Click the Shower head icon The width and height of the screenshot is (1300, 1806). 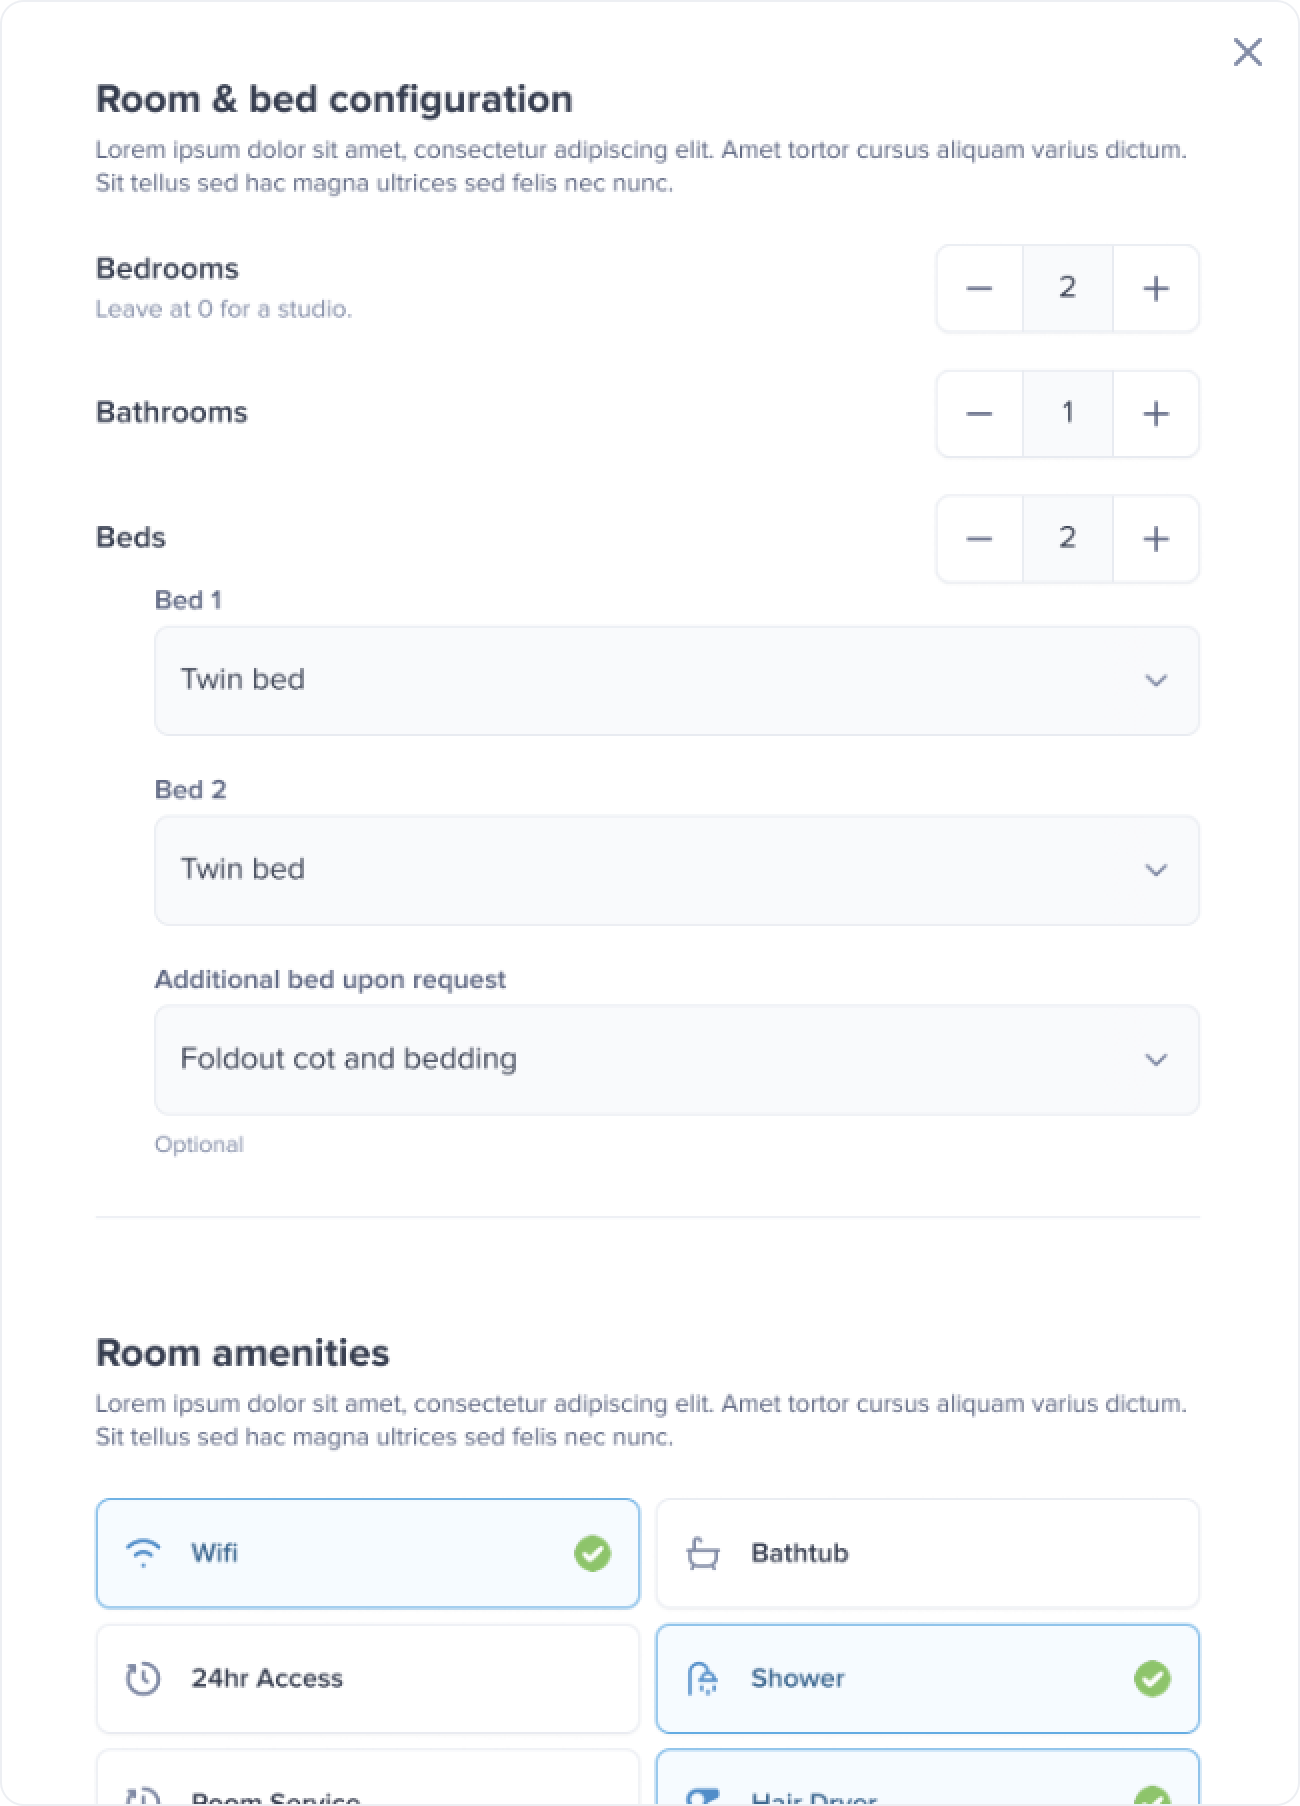click(703, 1678)
